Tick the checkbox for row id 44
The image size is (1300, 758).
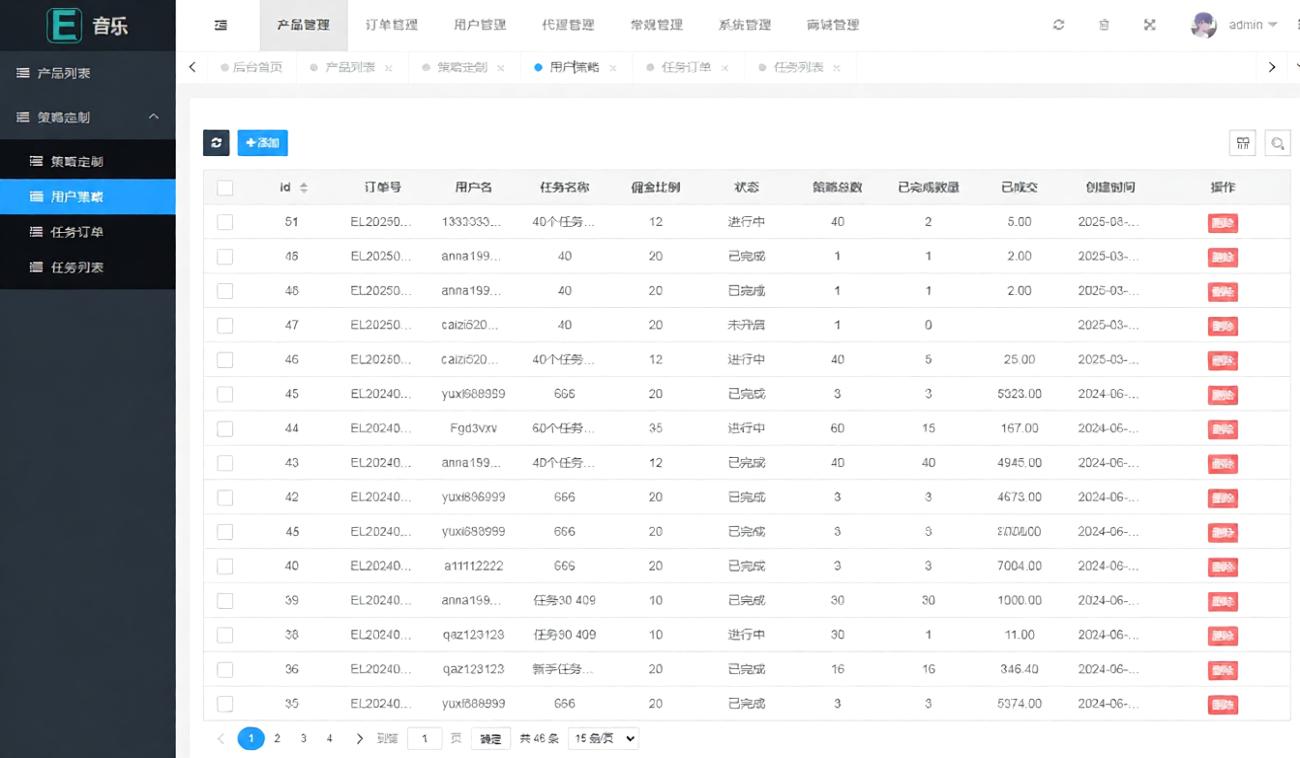pyautogui.click(x=225, y=428)
